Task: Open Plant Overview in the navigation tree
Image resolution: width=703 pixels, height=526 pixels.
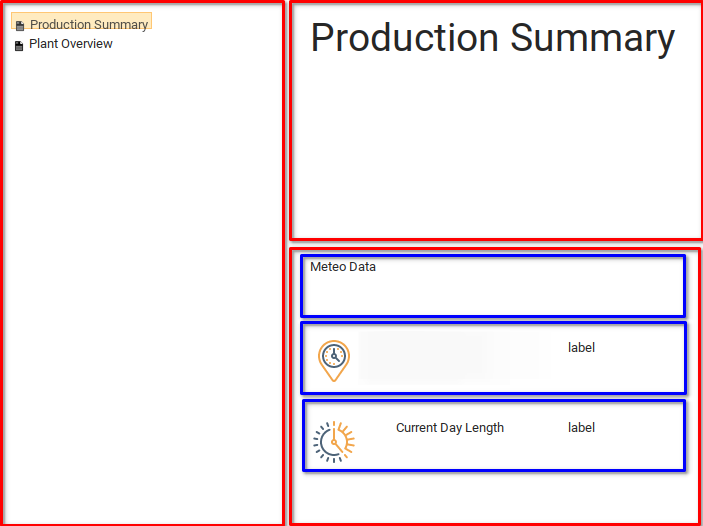Action: click(x=70, y=44)
